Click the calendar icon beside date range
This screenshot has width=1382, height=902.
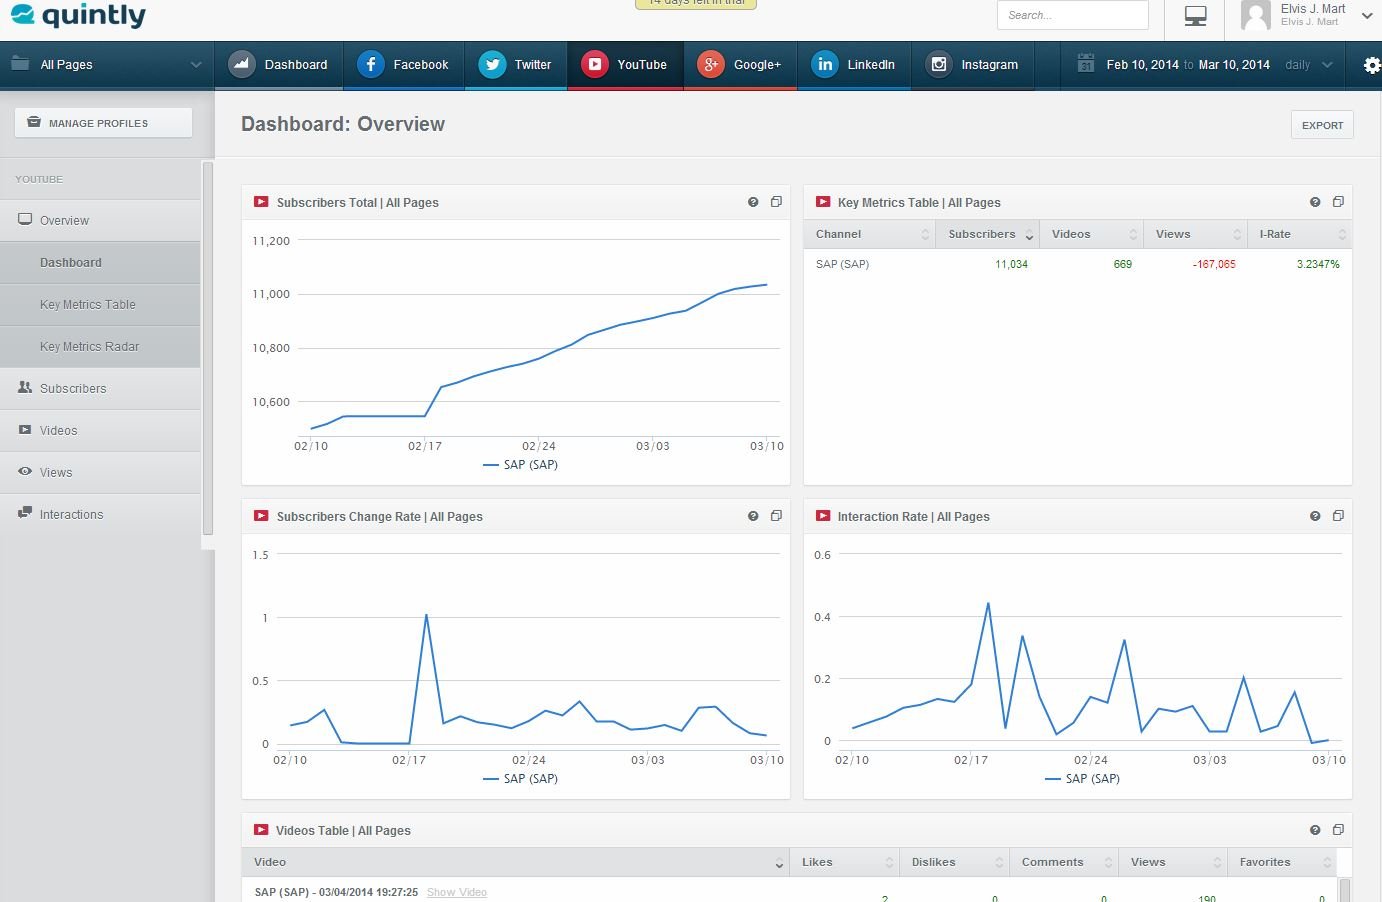point(1085,65)
